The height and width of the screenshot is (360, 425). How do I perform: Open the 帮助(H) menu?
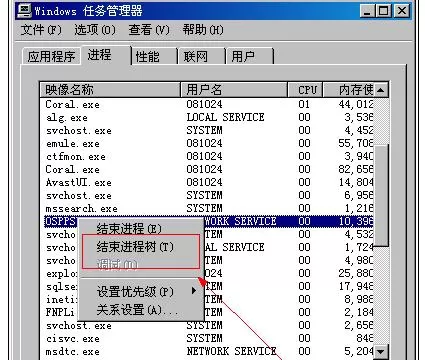point(203,30)
